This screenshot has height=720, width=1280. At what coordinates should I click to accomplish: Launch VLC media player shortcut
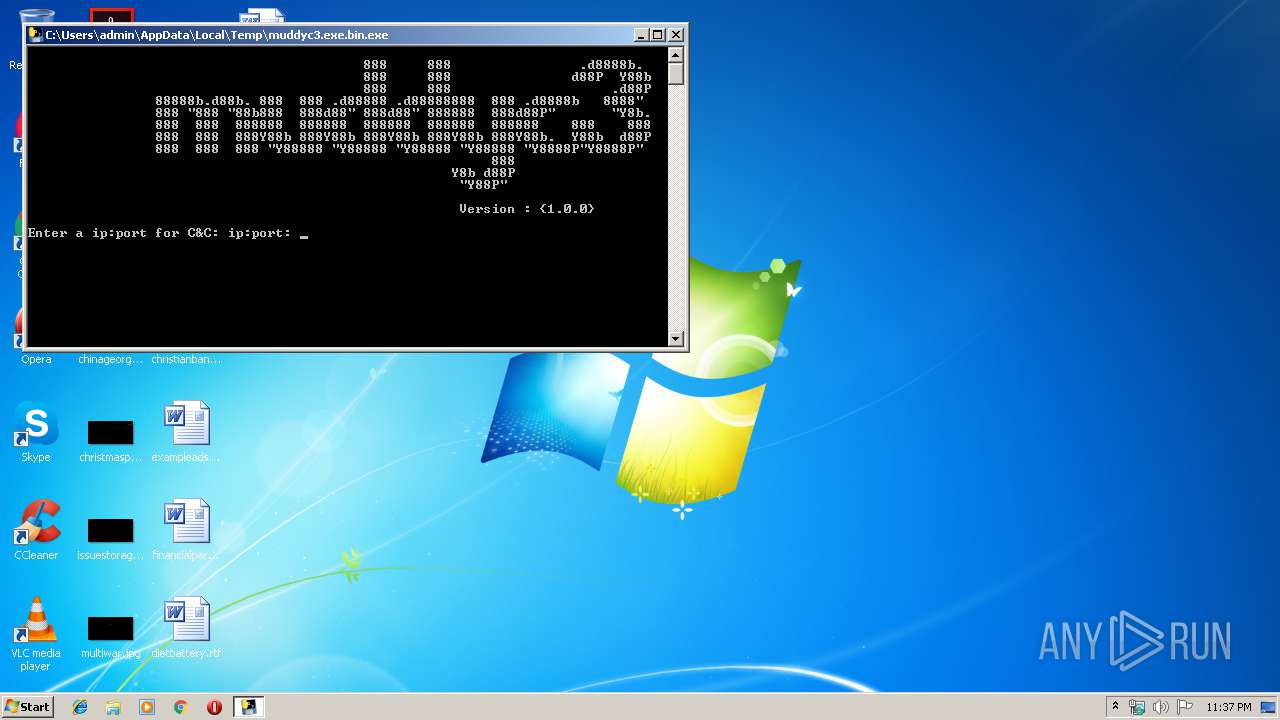[x=36, y=634]
